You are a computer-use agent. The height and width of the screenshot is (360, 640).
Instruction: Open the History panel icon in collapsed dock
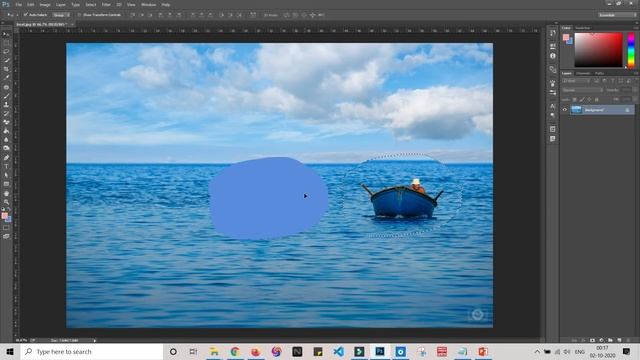pyautogui.click(x=553, y=33)
